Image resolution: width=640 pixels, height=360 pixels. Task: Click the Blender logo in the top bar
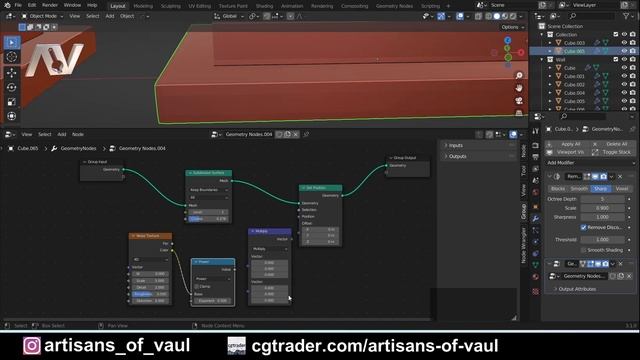click(7, 5)
